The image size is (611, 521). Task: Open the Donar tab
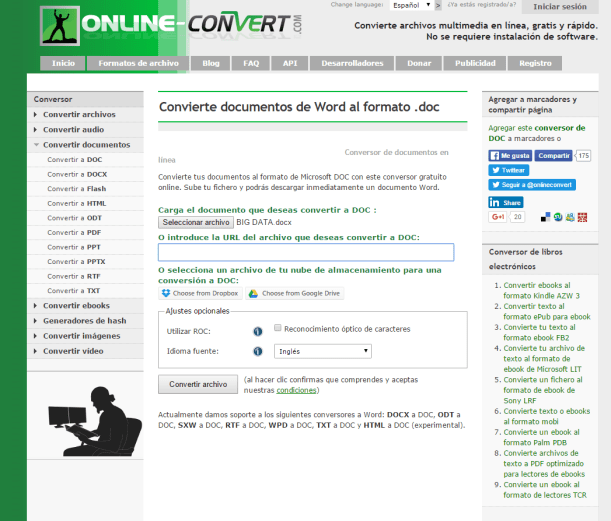coord(419,63)
